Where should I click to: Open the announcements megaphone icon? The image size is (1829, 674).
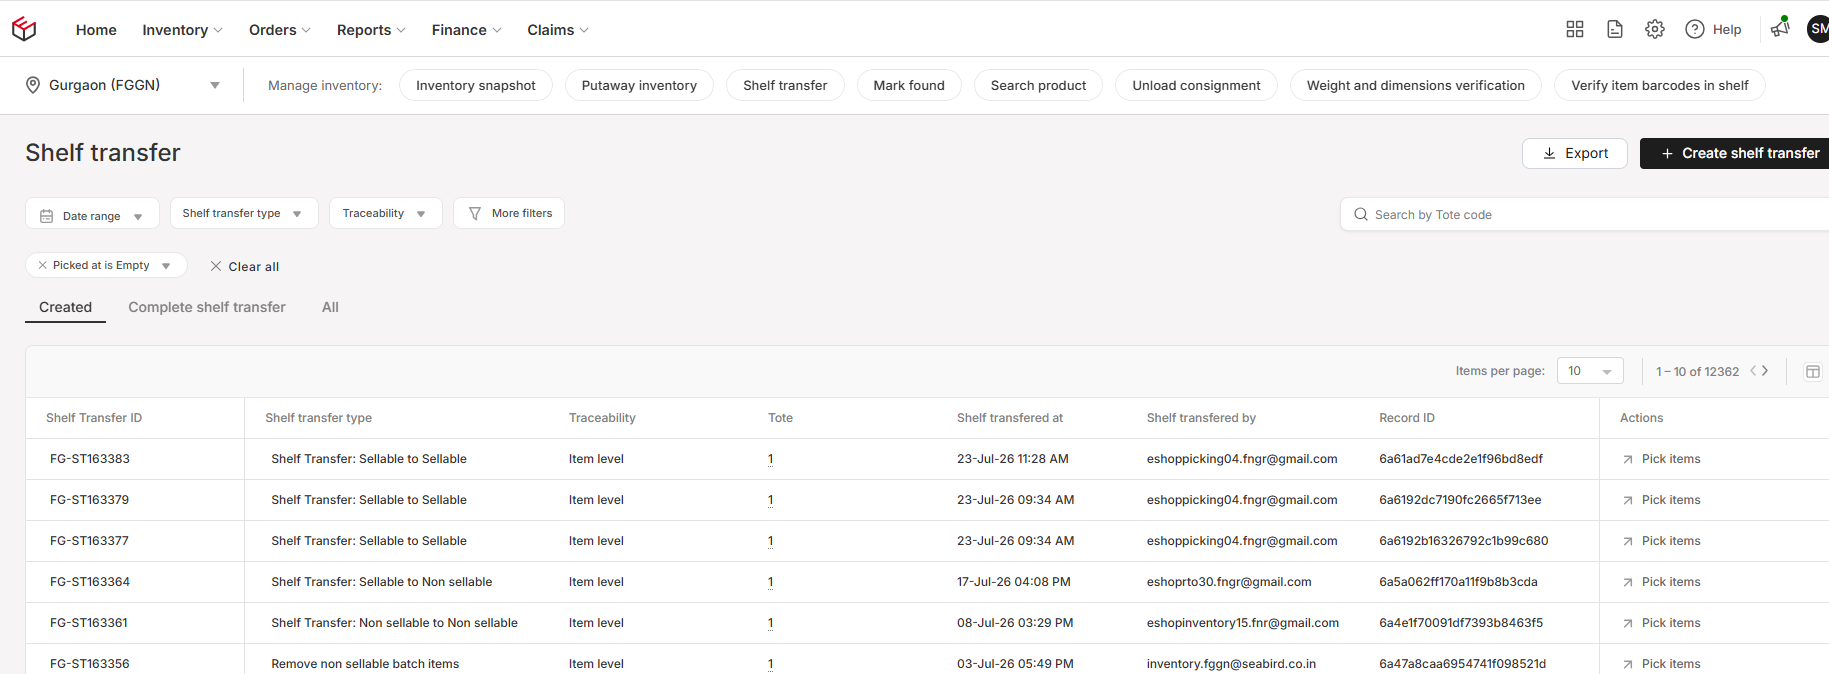[x=1780, y=27]
